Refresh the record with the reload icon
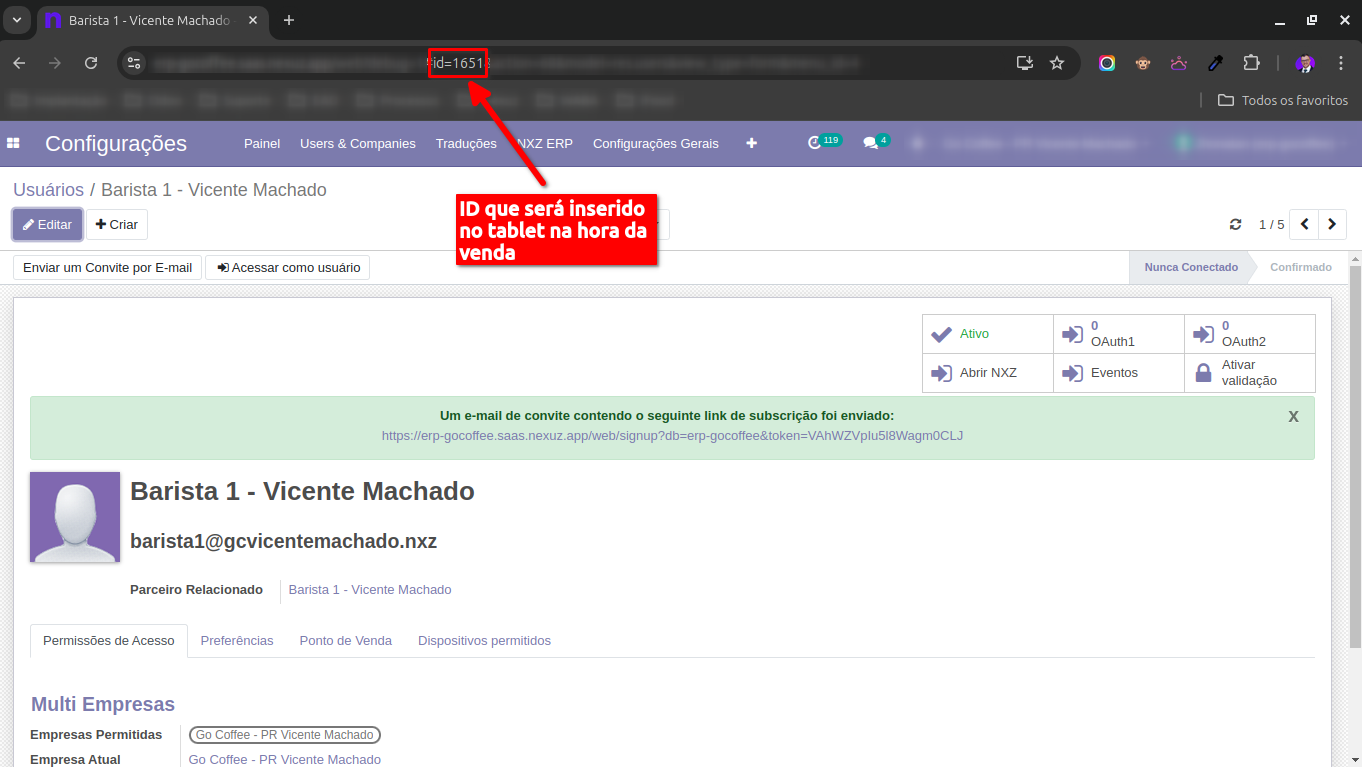The image size is (1362, 767). point(1236,225)
